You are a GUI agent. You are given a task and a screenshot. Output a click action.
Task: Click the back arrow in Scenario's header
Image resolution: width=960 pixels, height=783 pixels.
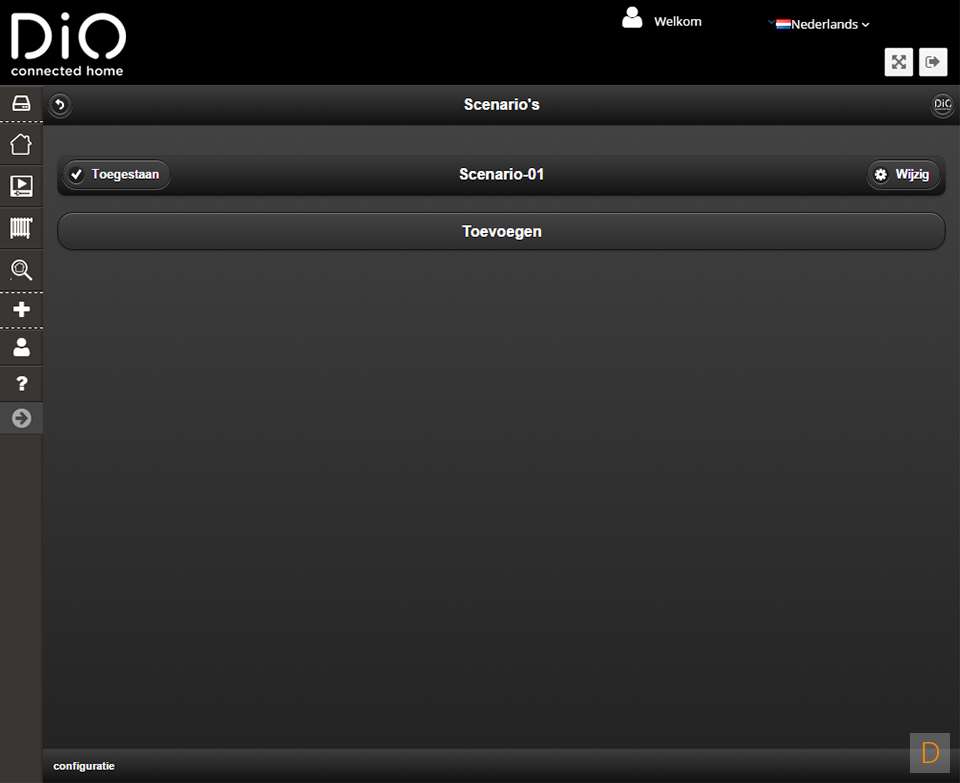60,105
